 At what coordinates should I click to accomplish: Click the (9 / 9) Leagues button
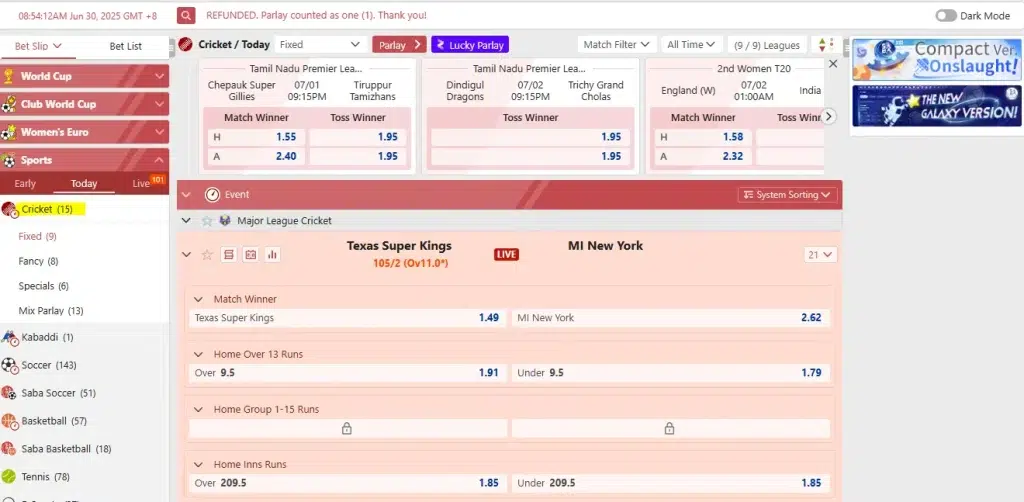[x=767, y=45]
